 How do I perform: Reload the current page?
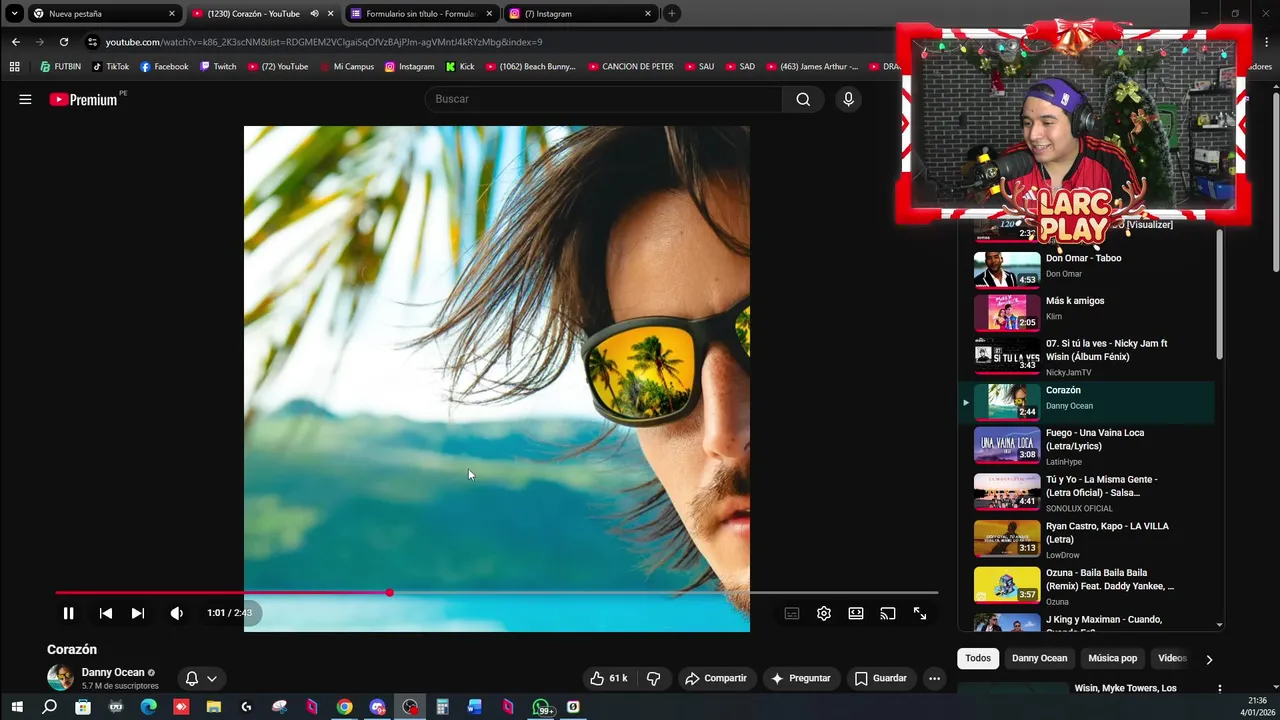(64, 42)
